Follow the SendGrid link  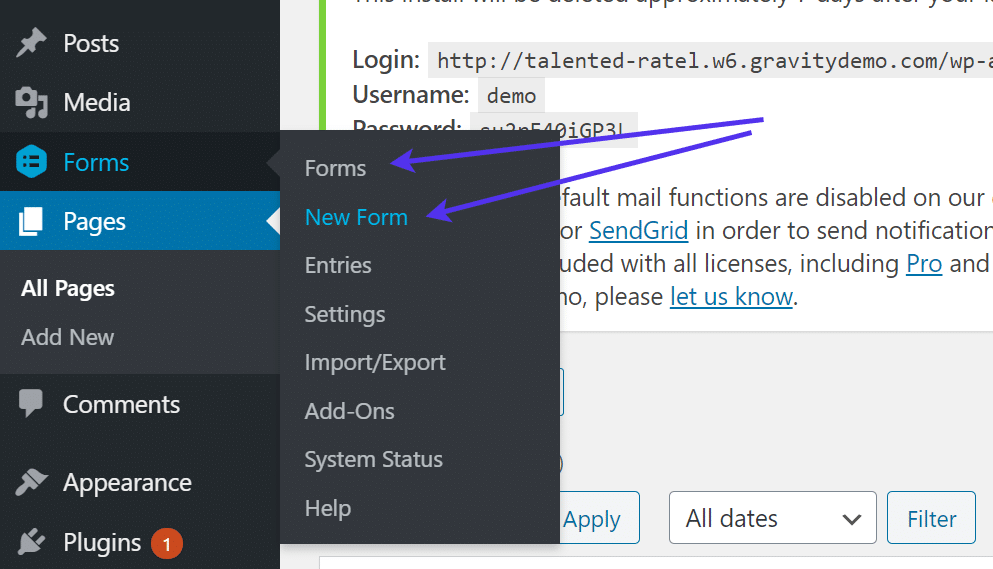tap(638, 230)
